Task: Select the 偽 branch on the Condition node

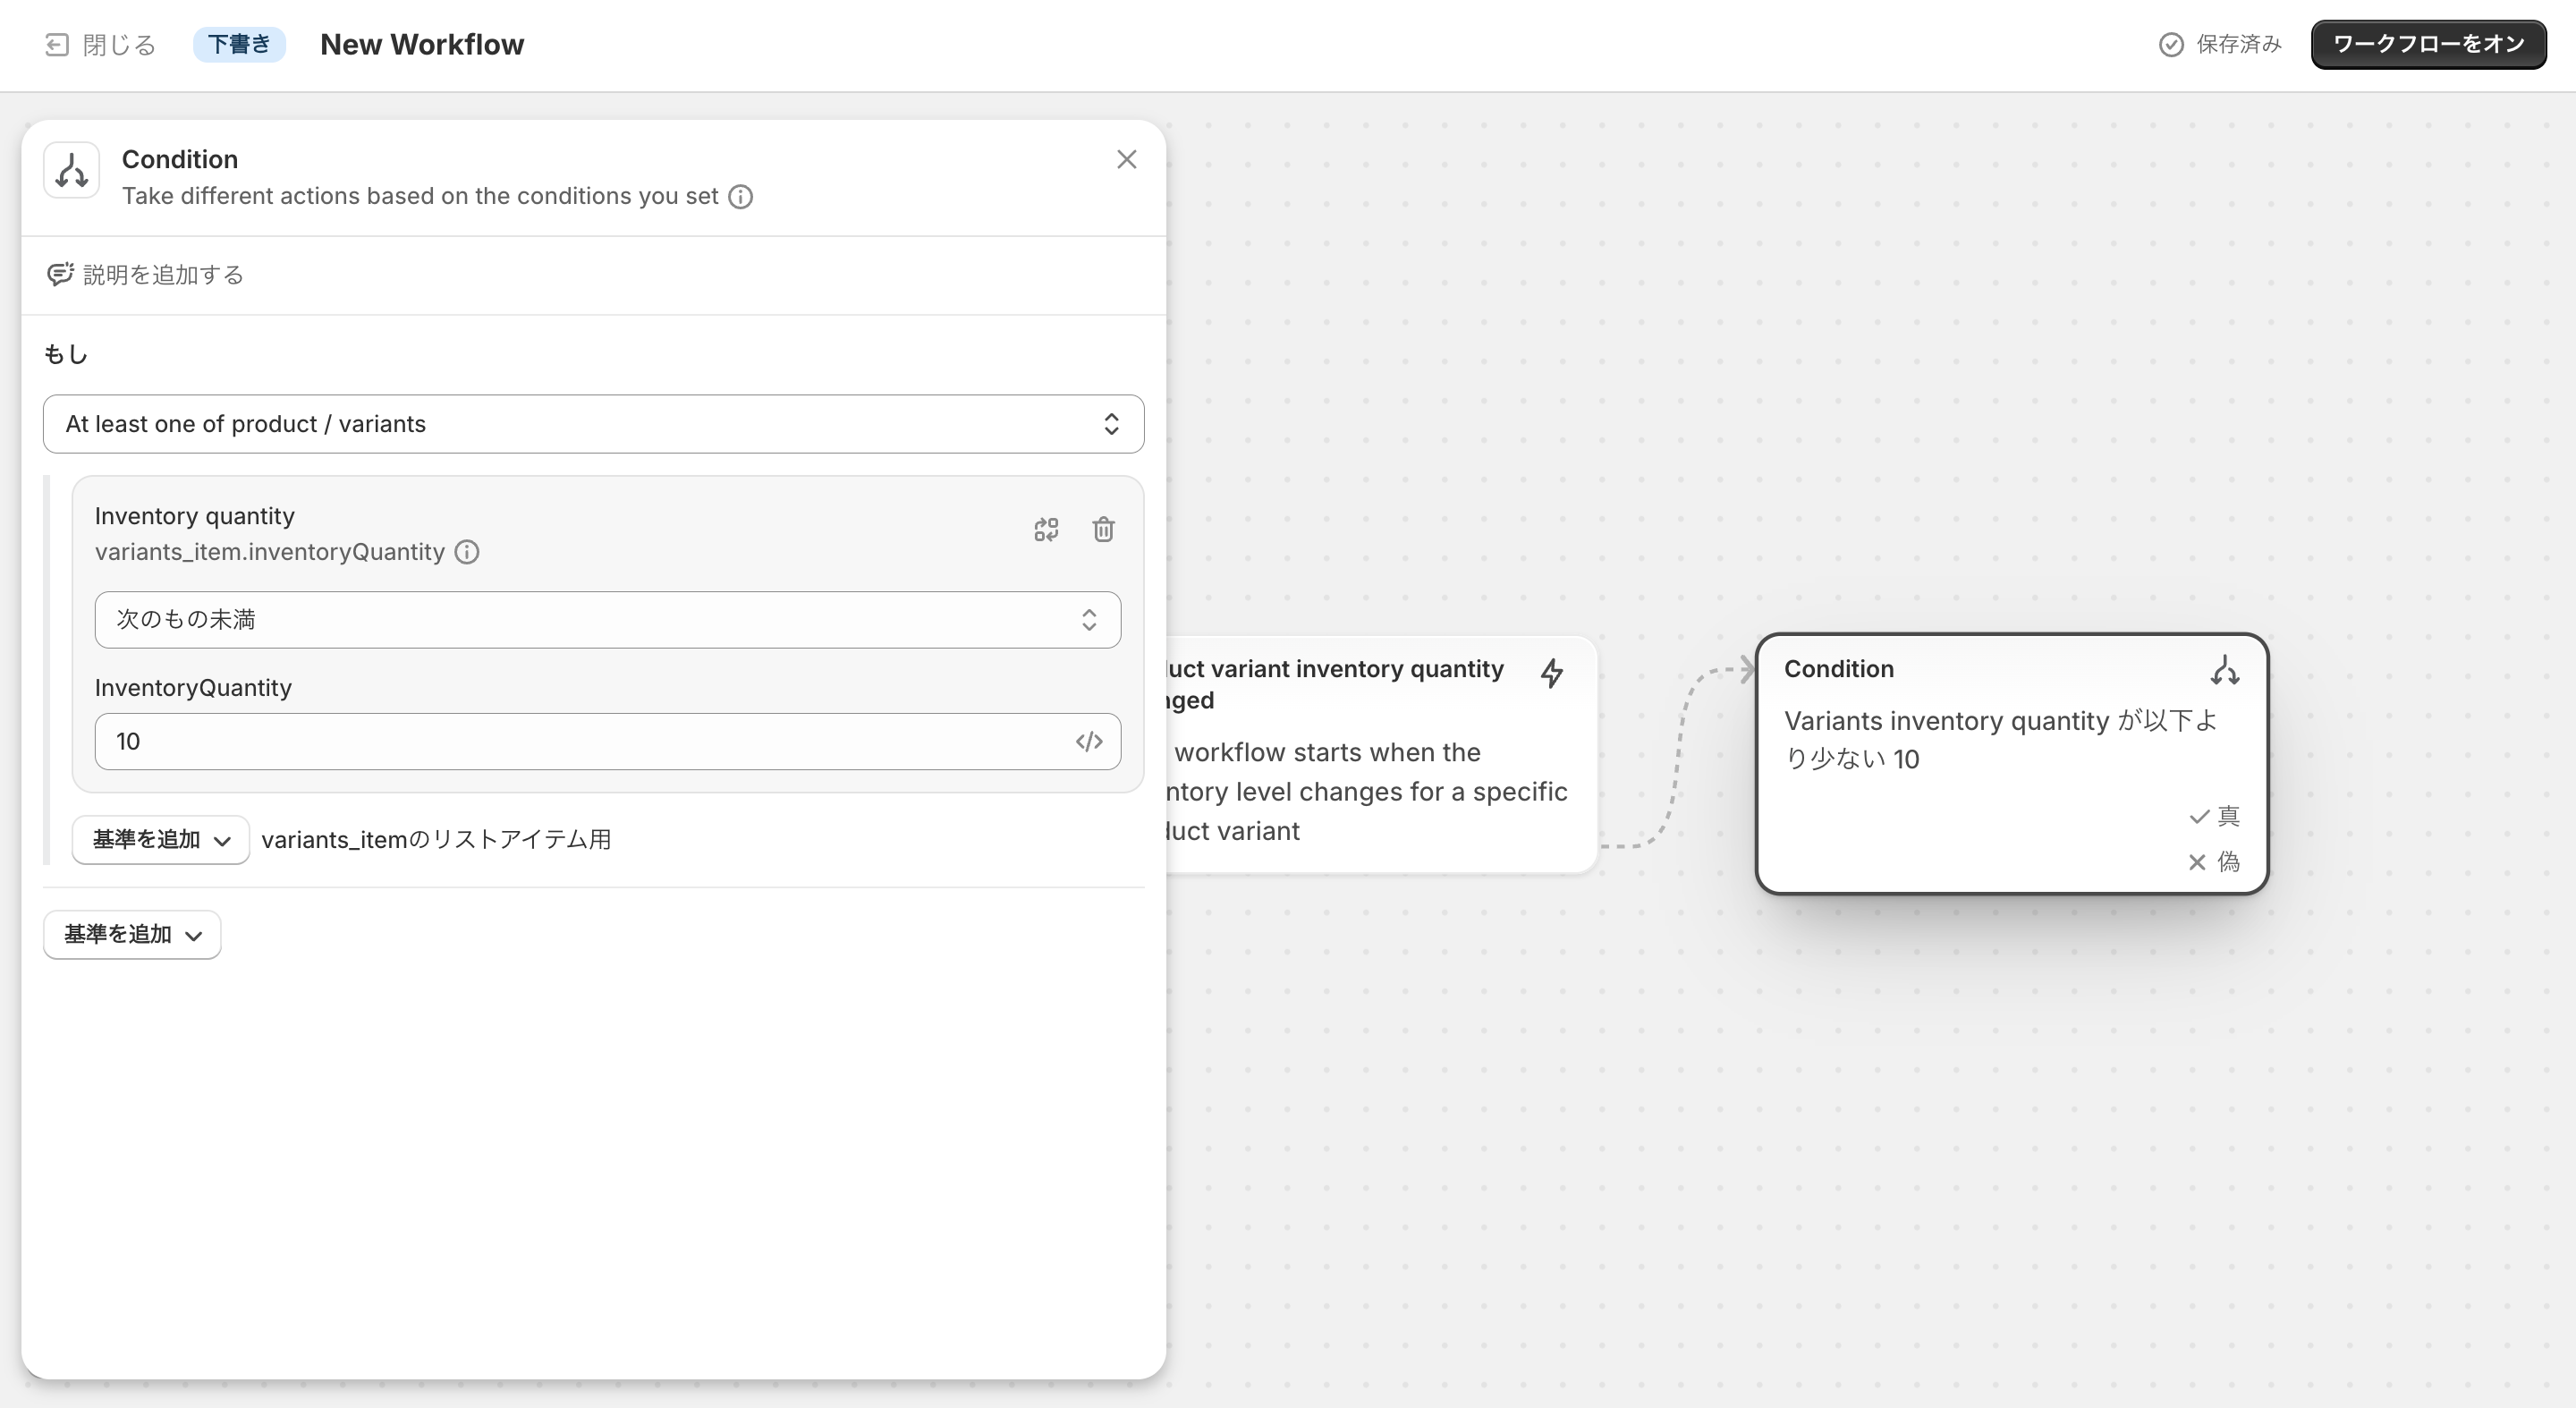Action: point(2215,862)
